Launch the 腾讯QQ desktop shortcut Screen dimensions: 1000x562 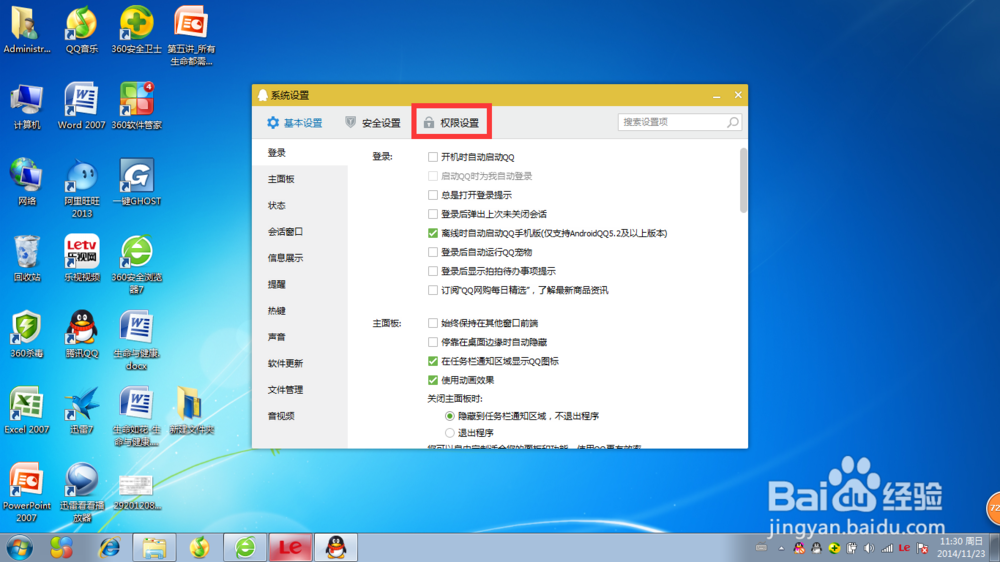(82, 334)
